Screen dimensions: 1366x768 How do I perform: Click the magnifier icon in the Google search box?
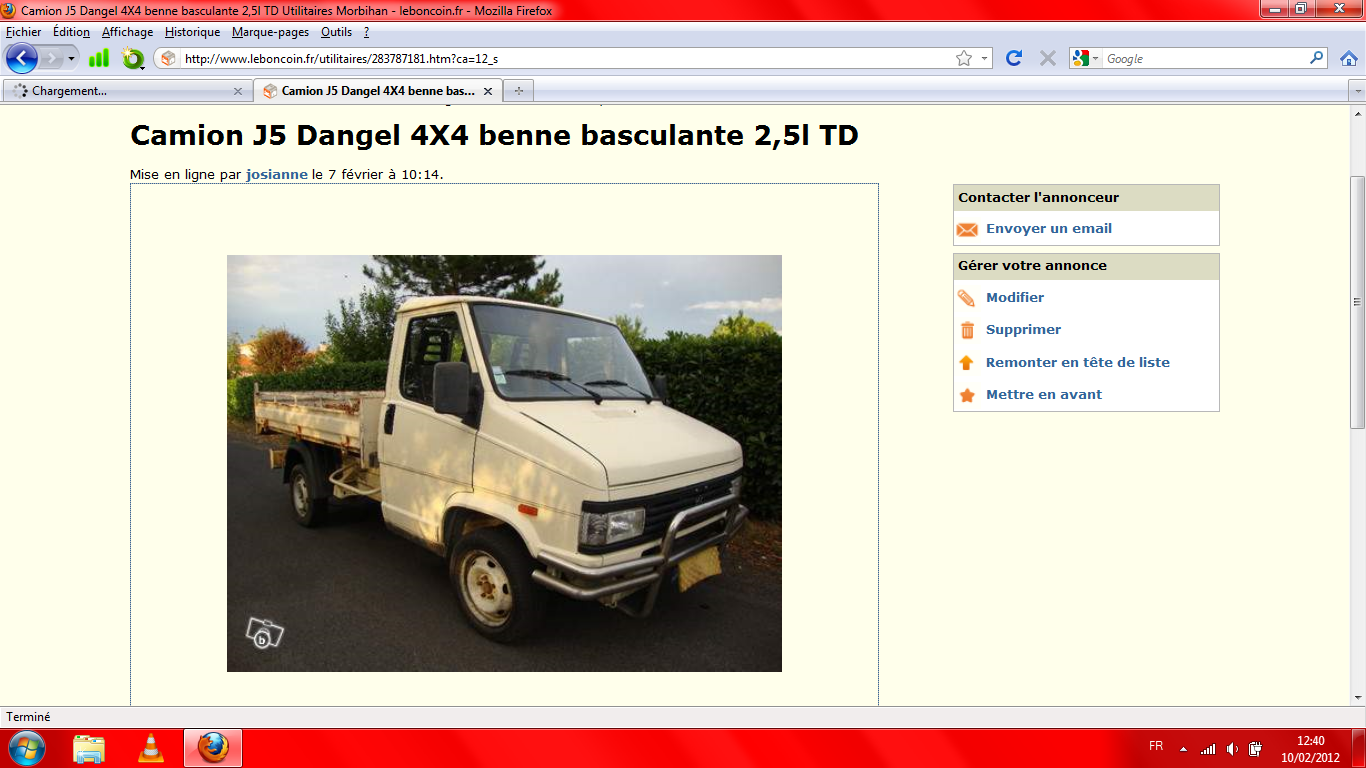(x=1317, y=58)
